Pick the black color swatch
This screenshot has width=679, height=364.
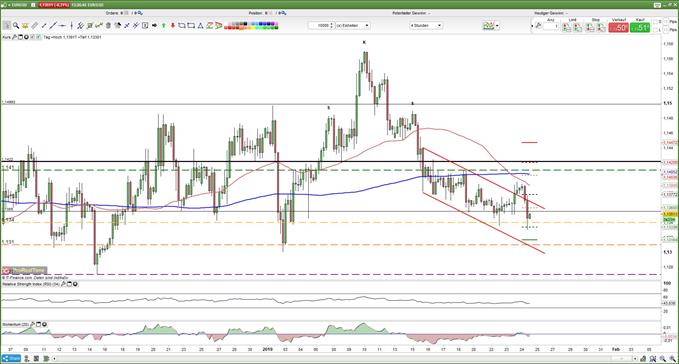(x=245, y=23)
